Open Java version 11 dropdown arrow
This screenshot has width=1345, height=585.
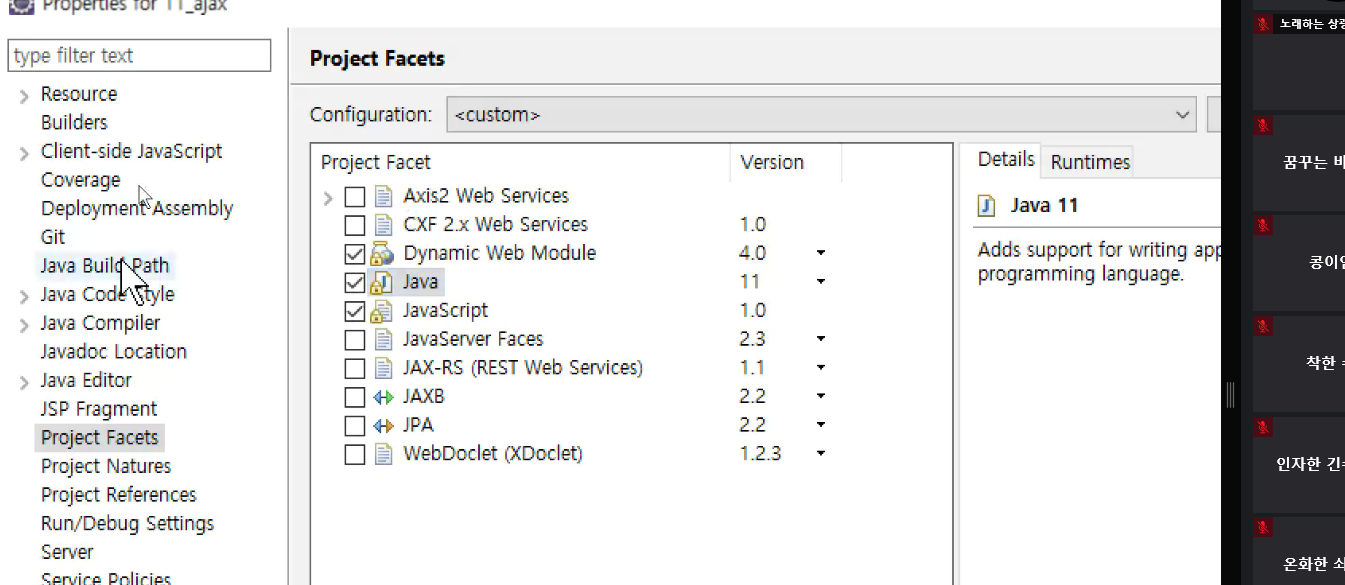click(x=821, y=282)
